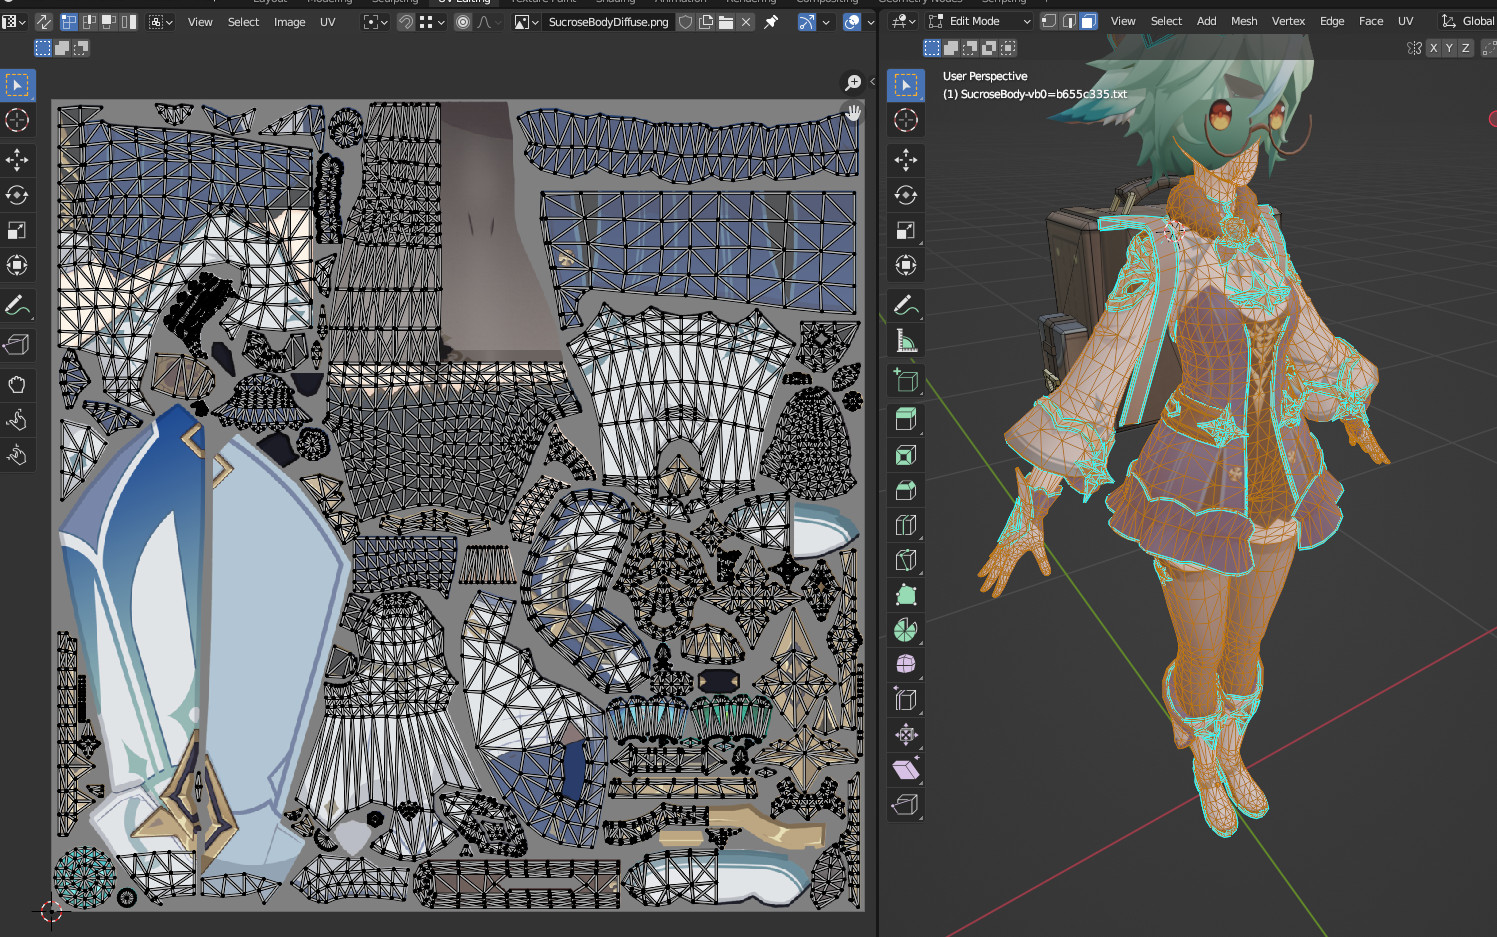1497x937 pixels.
Task: Select the Move tool in the 3D viewport
Action: point(905,160)
